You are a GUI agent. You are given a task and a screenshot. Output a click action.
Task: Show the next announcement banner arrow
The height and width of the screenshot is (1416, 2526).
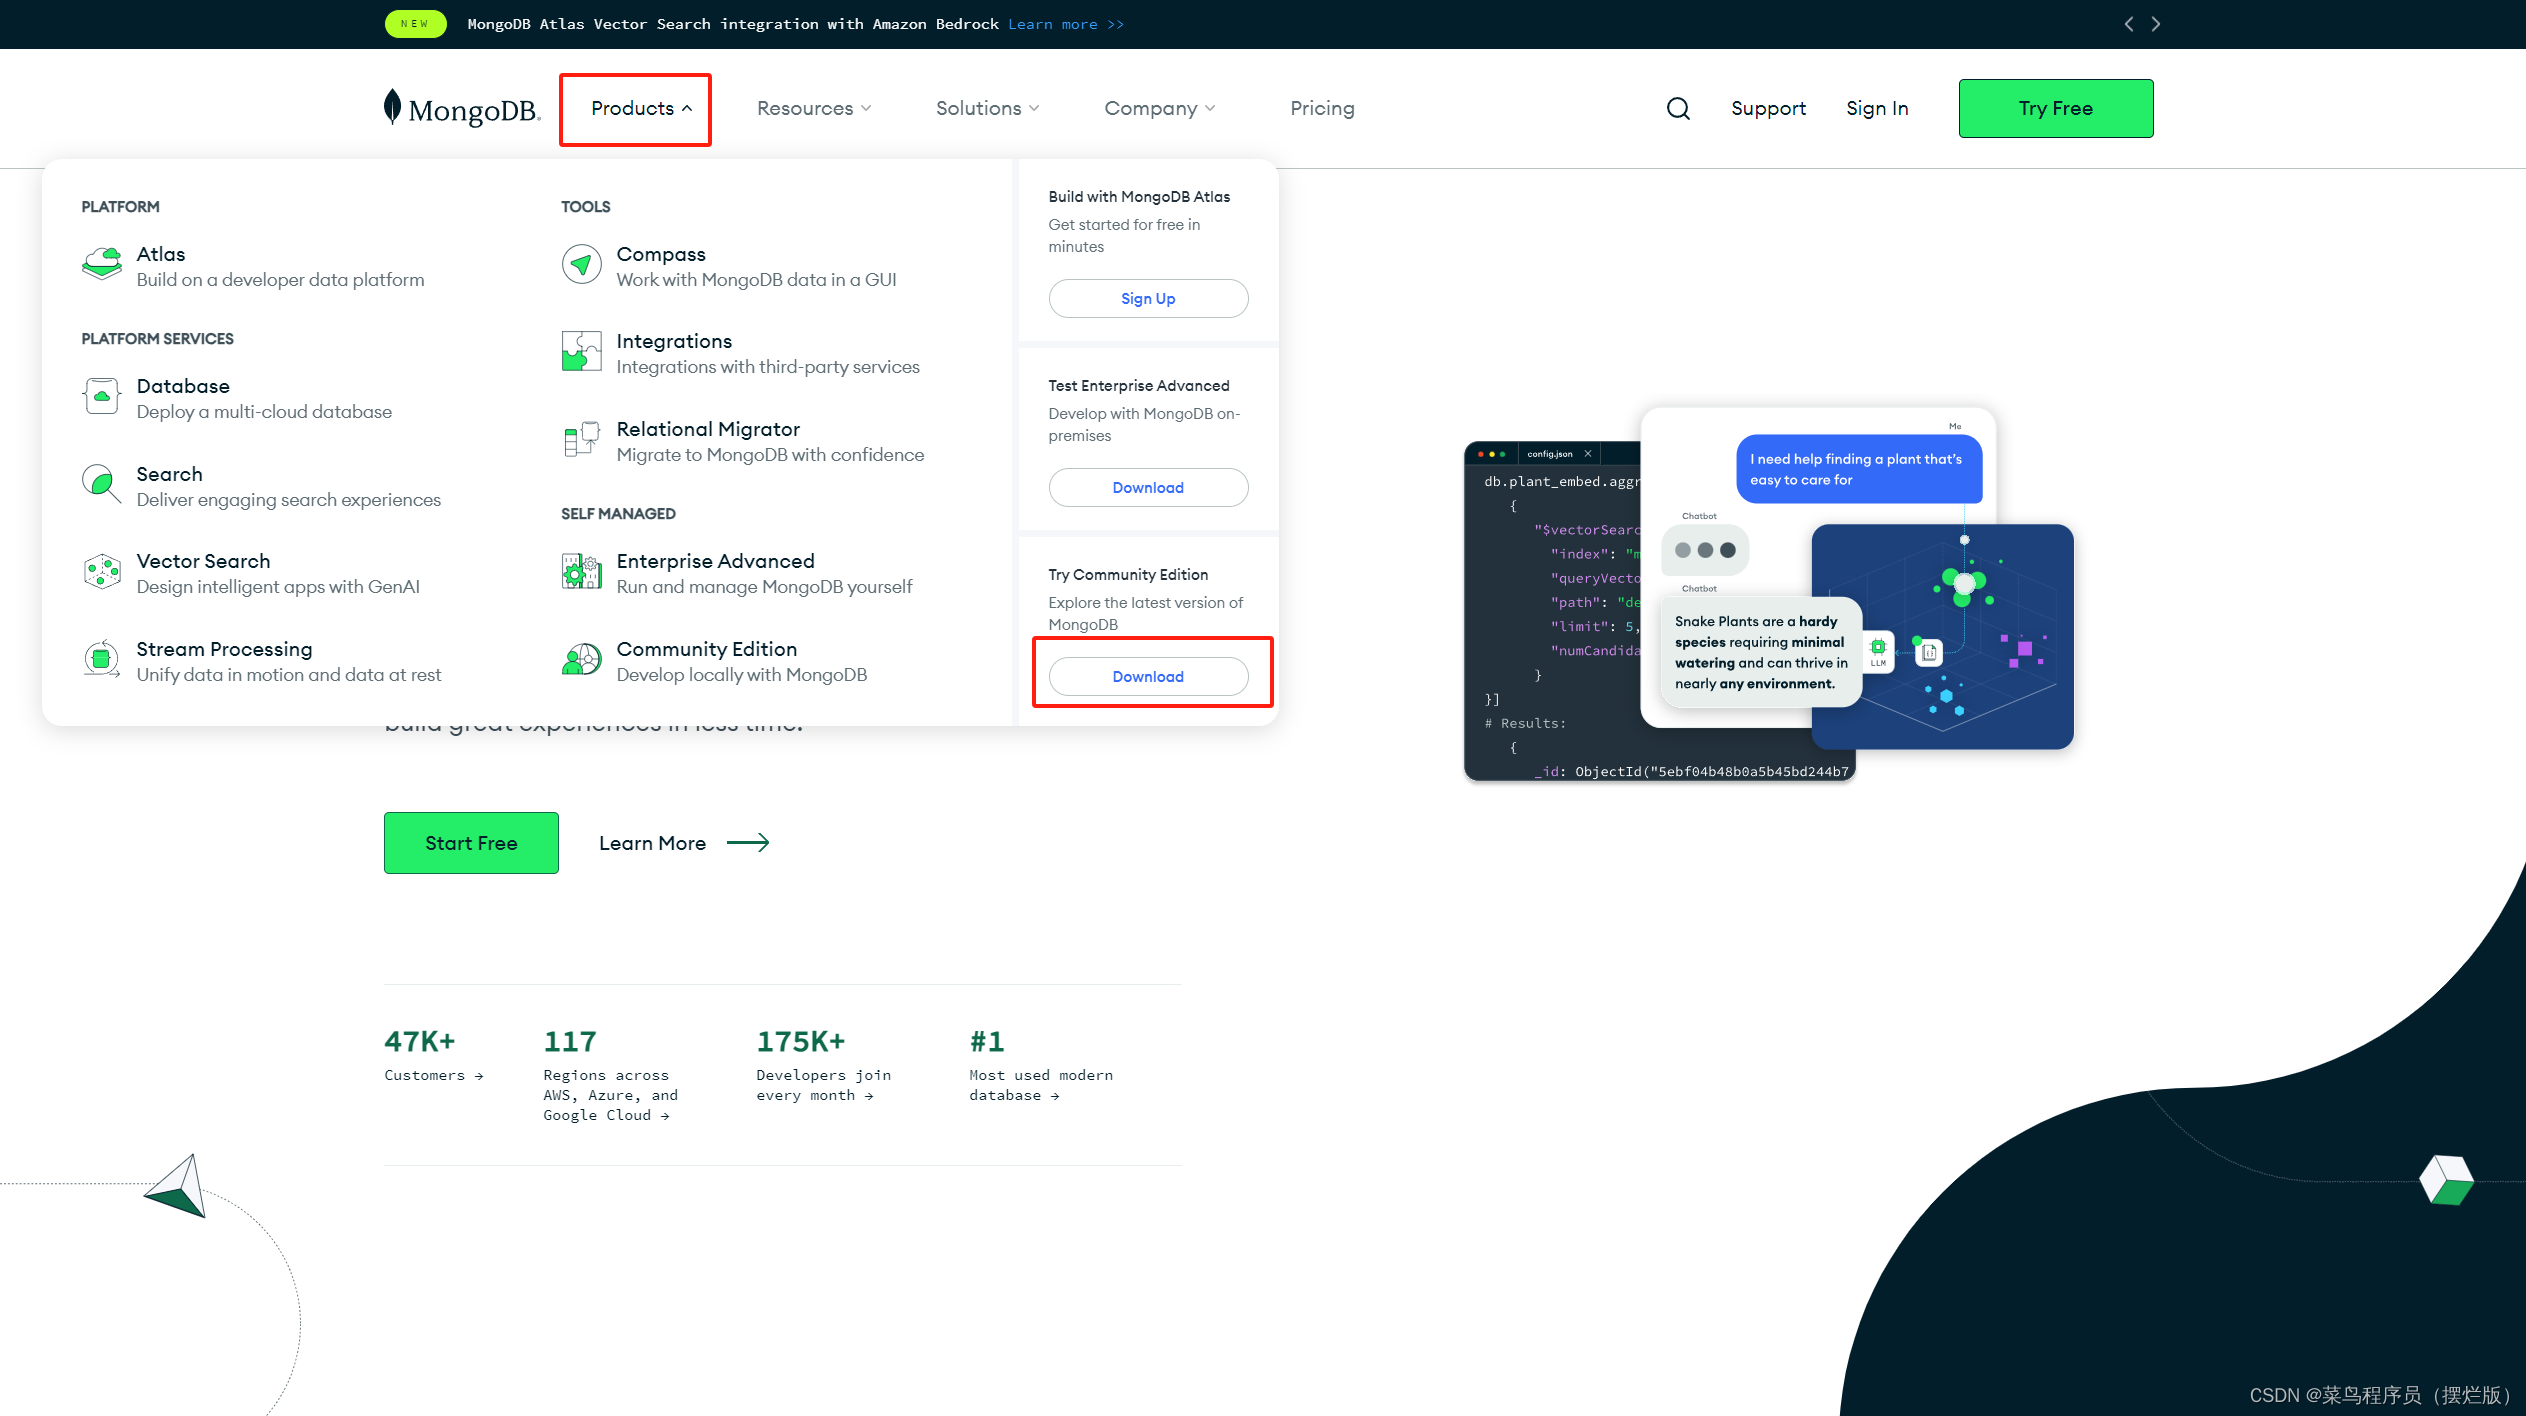[x=2156, y=24]
